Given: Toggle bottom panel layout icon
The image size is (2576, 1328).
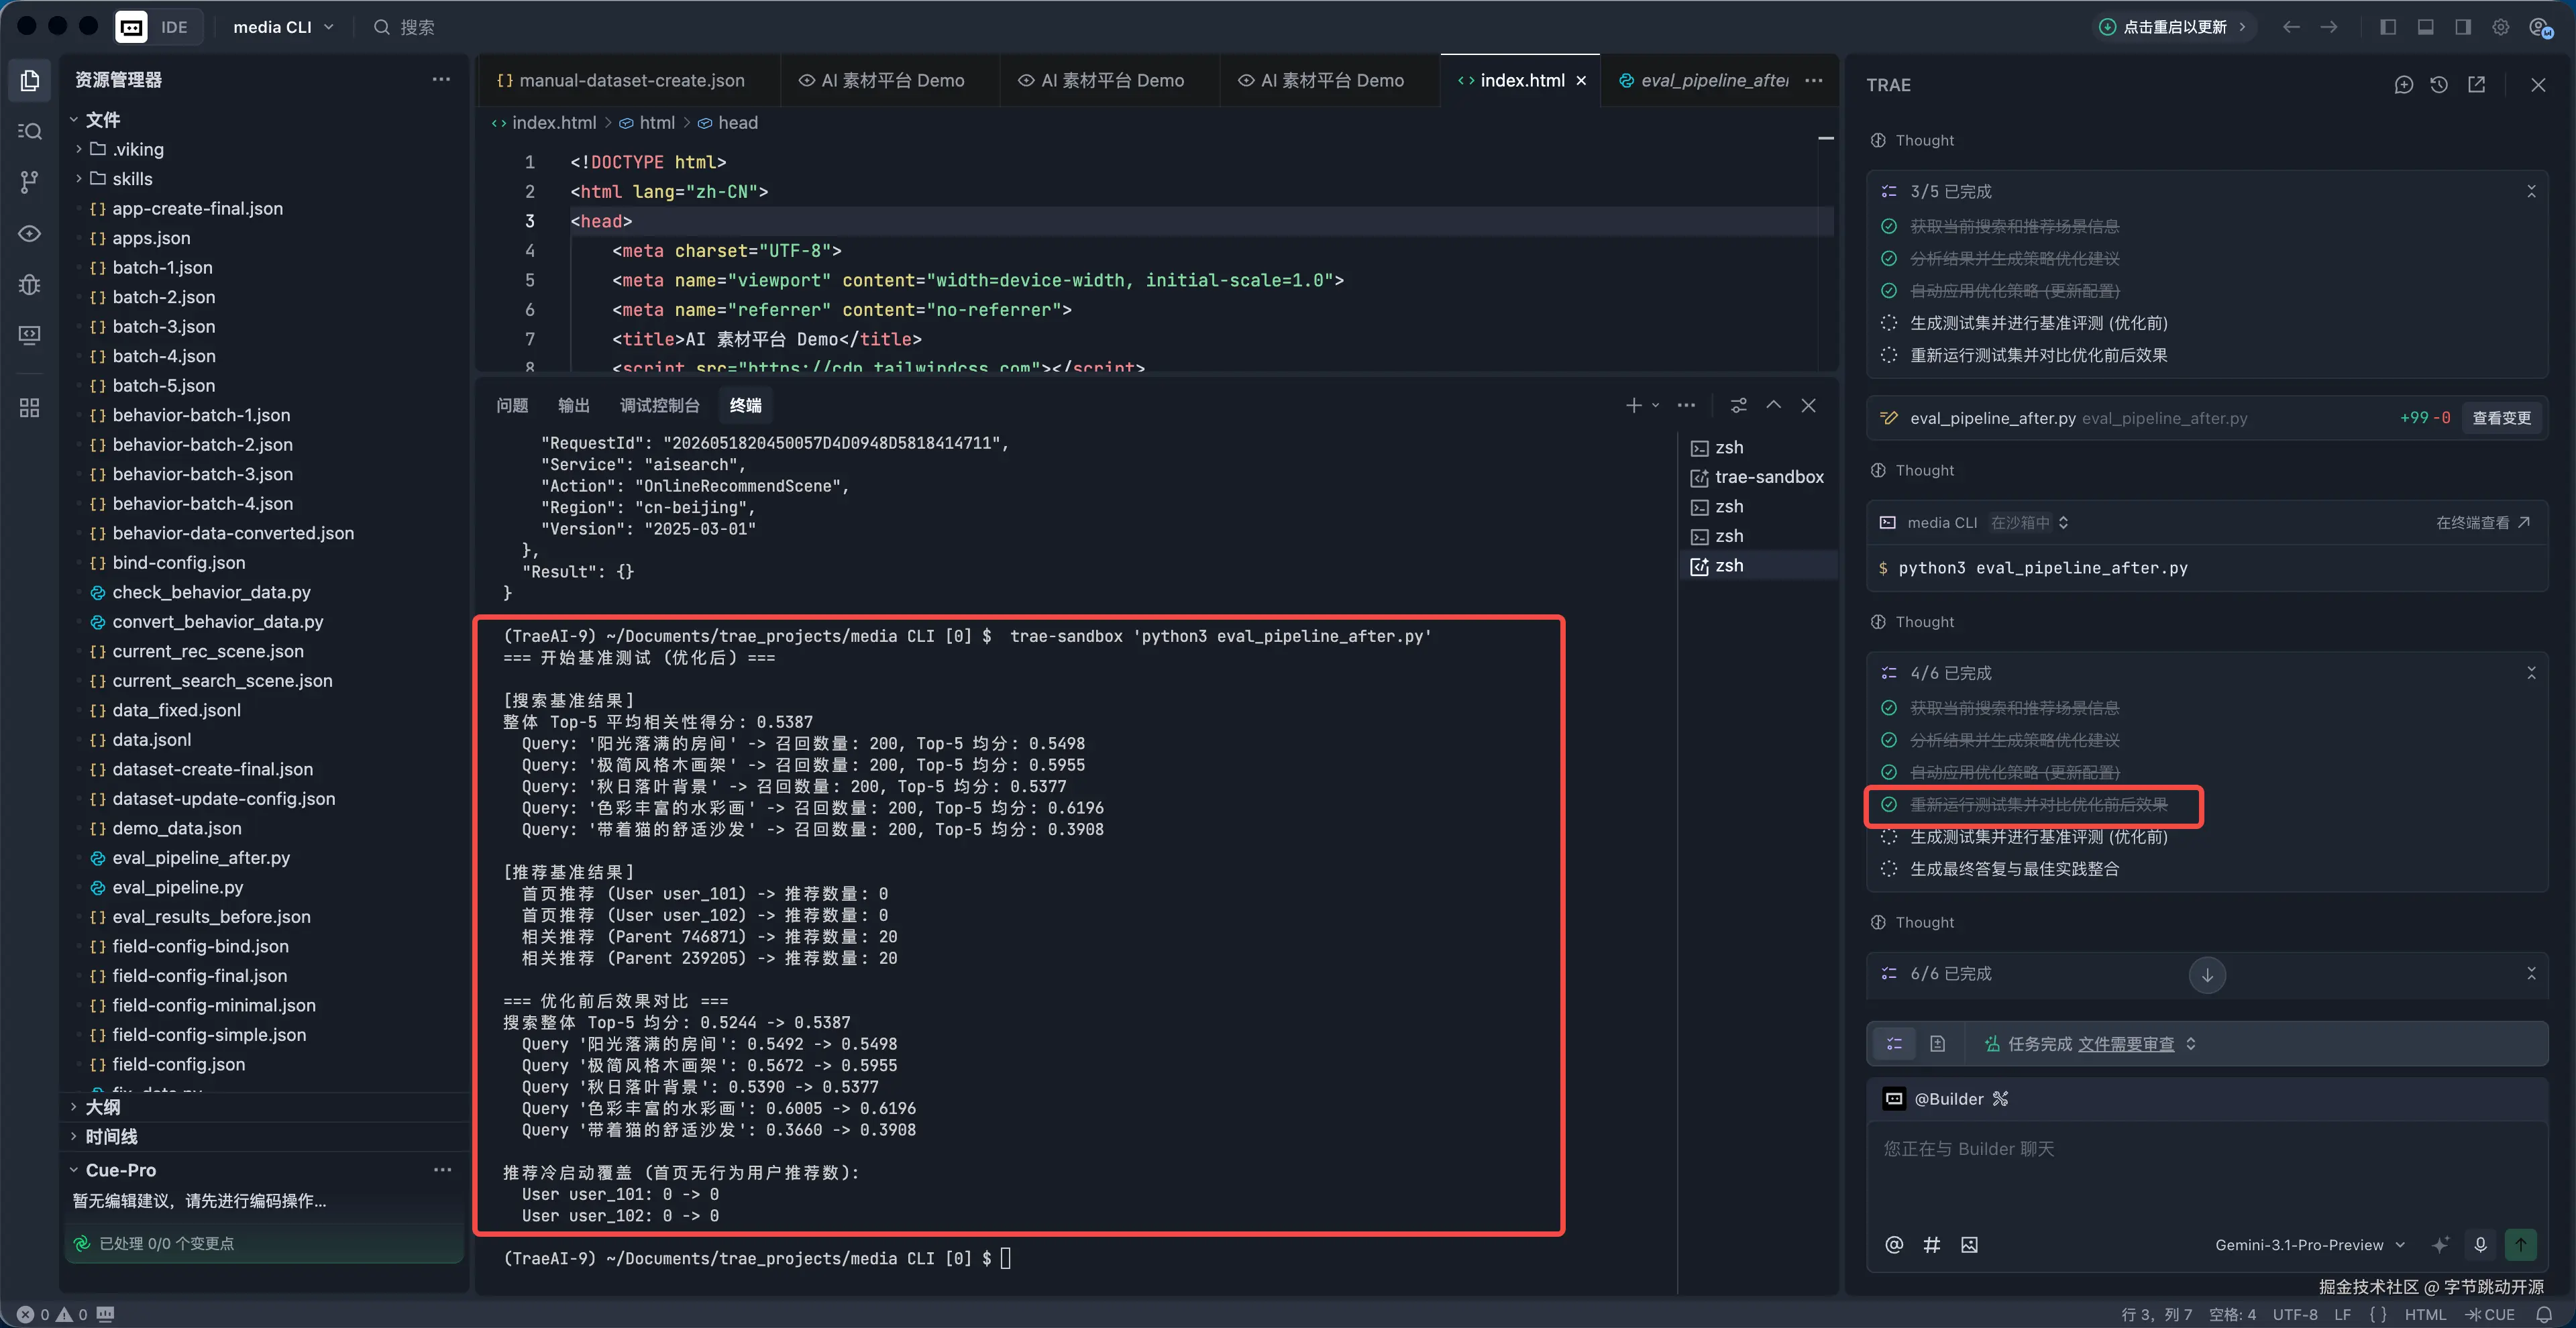Looking at the screenshot, I should click(x=2425, y=27).
